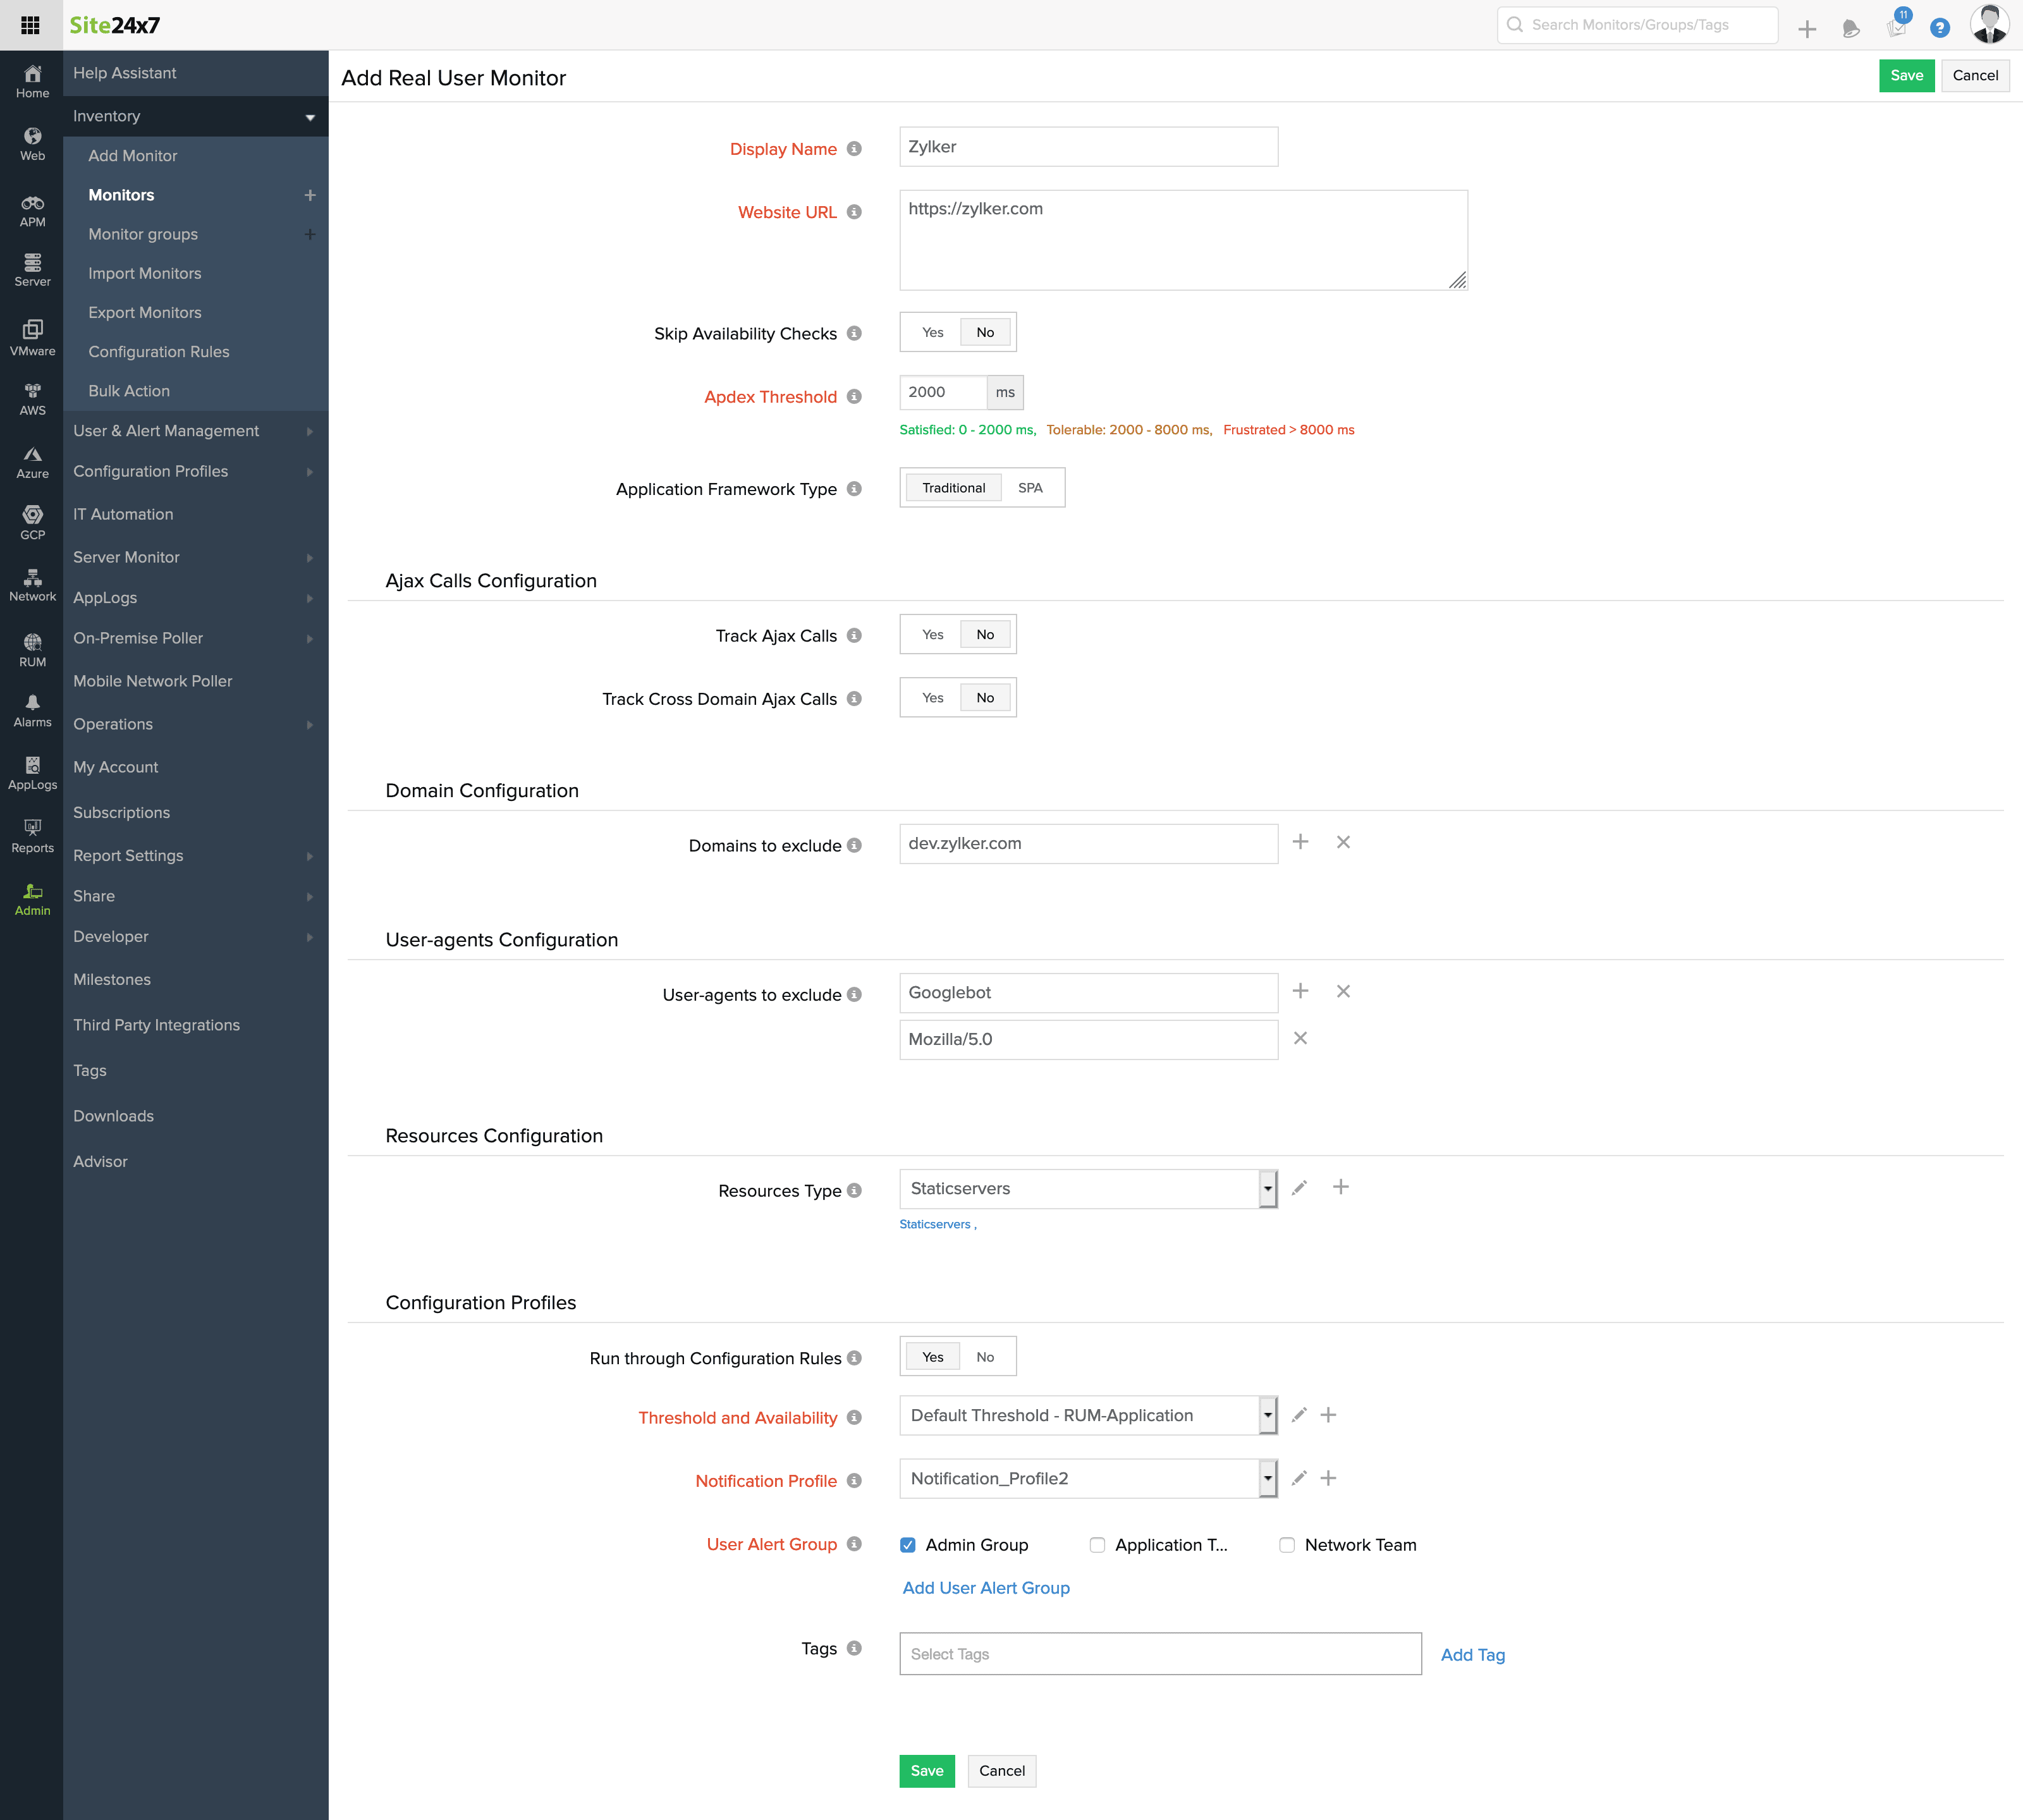Remove the Mozilla/5.0 user-agent entry
This screenshot has height=1820, width=2023.
tap(1300, 1038)
